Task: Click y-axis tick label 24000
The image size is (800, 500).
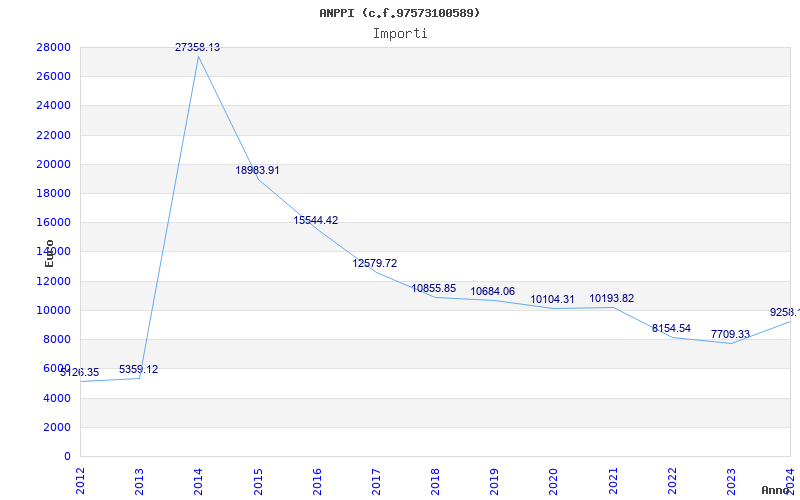Action: tap(54, 106)
